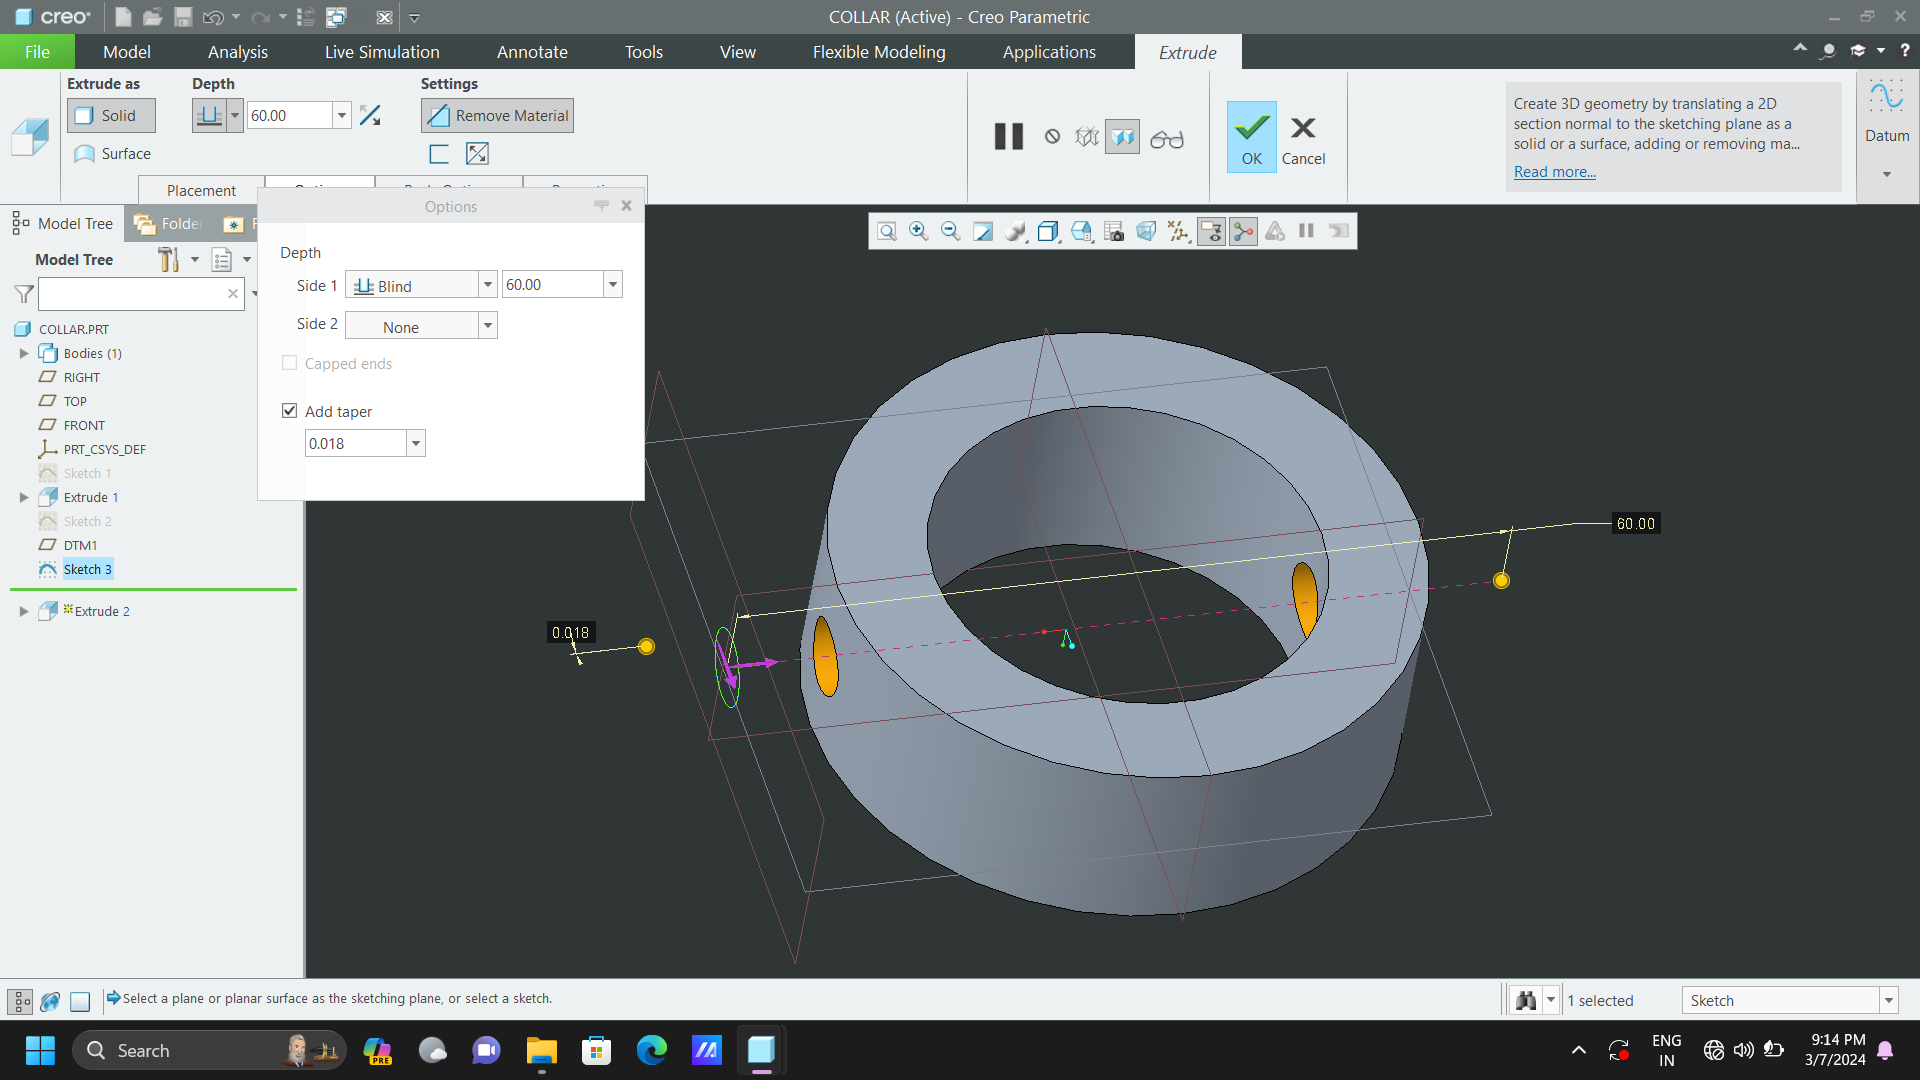
Task: Click the Regenerate icon in quick access
Action: click(306, 17)
